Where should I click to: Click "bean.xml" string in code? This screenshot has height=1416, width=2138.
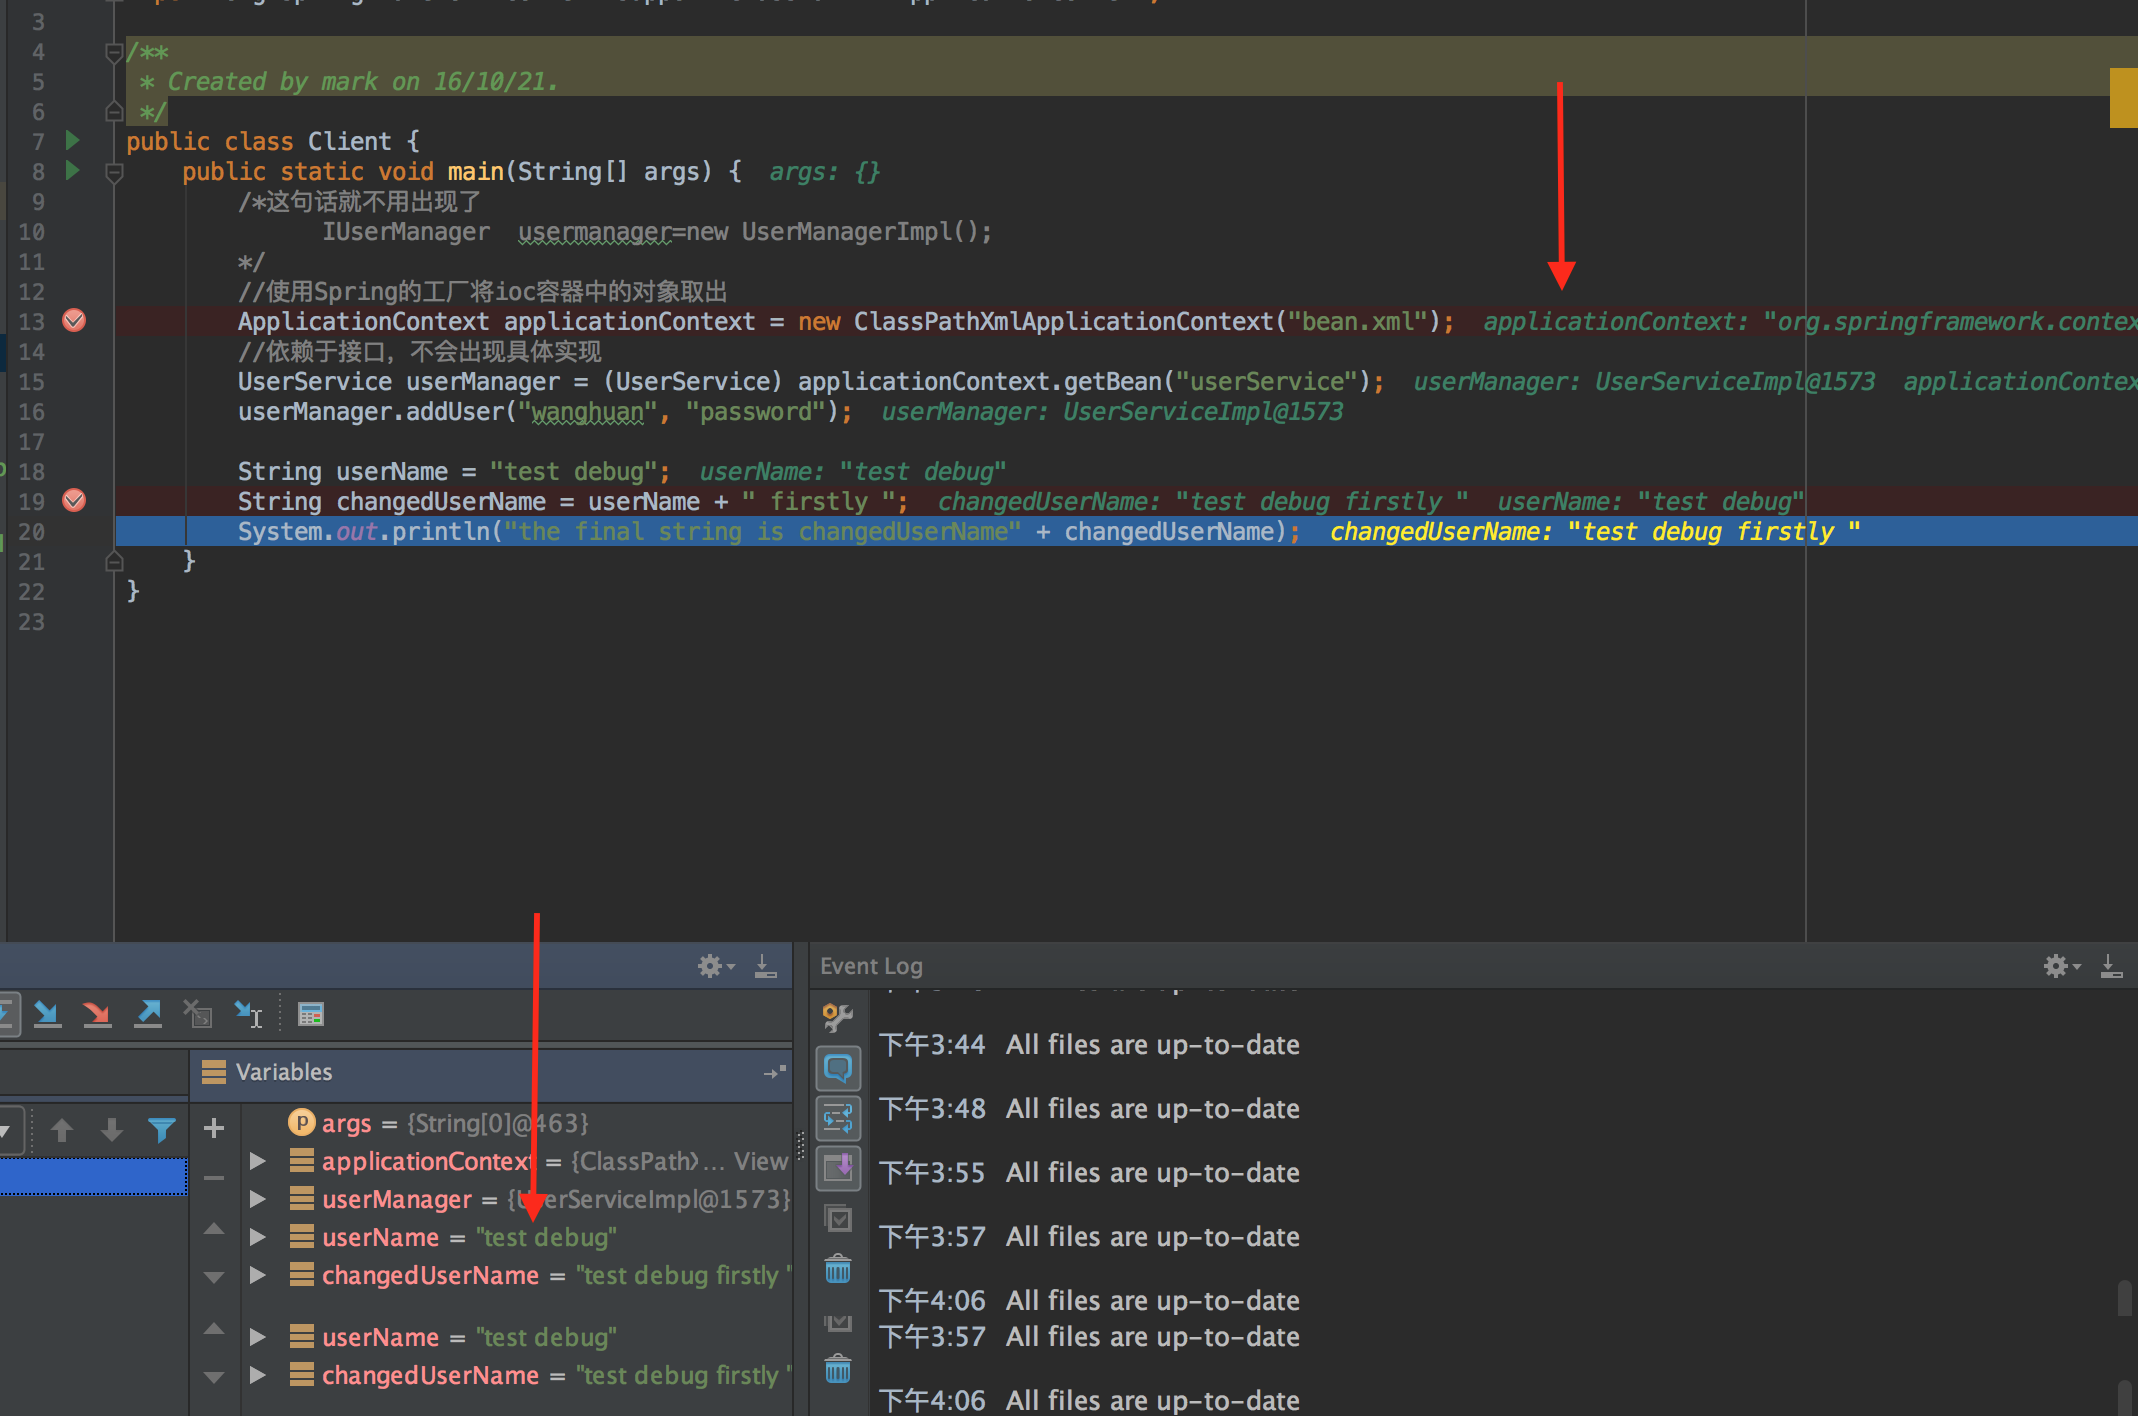pos(1357,321)
